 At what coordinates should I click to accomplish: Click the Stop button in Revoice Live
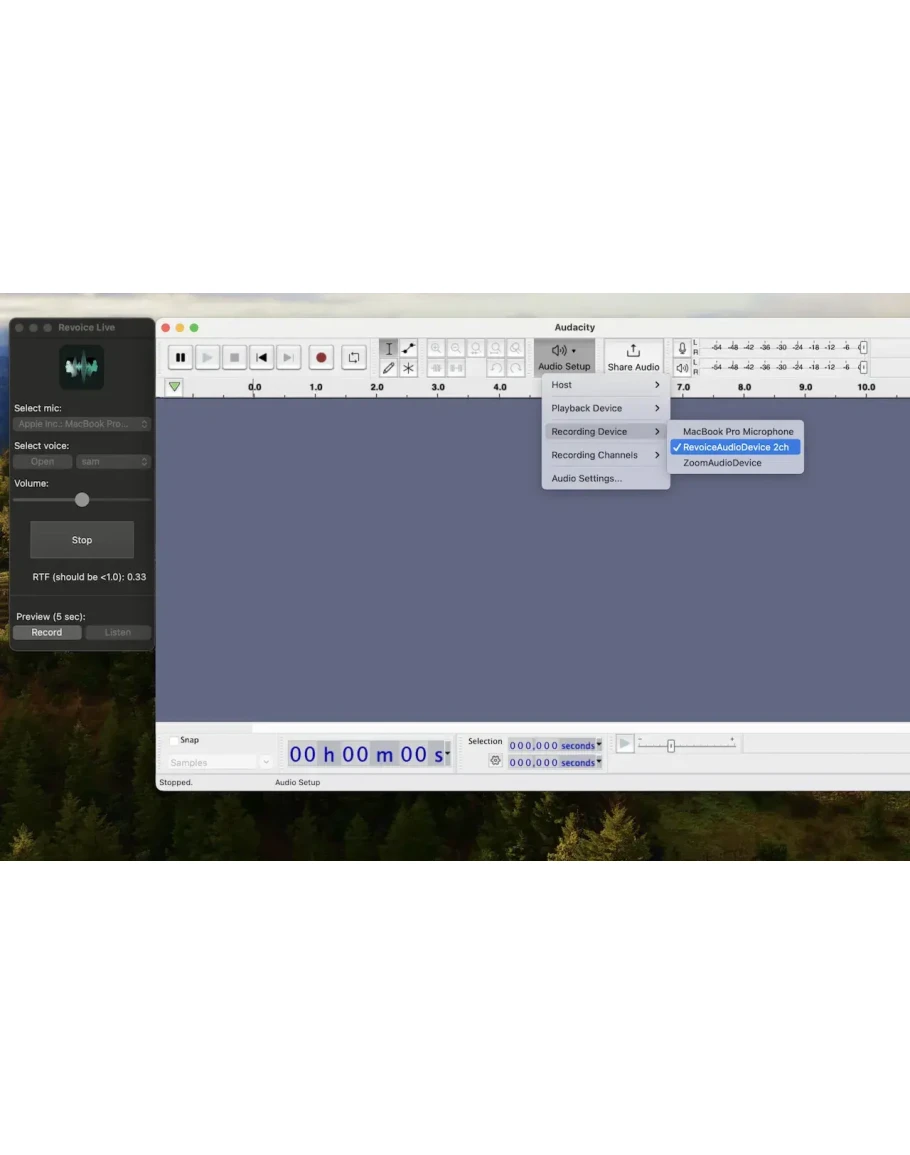tap(82, 540)
